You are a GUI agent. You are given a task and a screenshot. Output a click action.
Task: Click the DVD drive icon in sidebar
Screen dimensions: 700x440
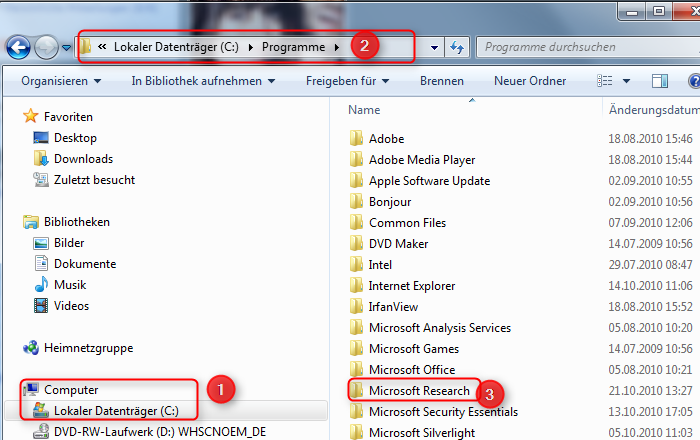point(41,432)
